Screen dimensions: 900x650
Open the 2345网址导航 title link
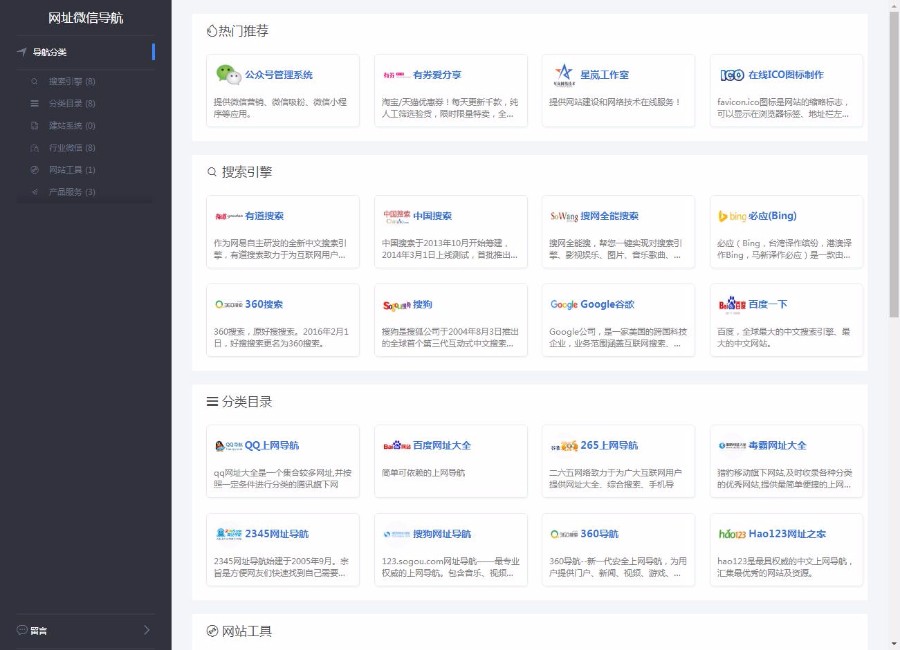pos(277,534)
